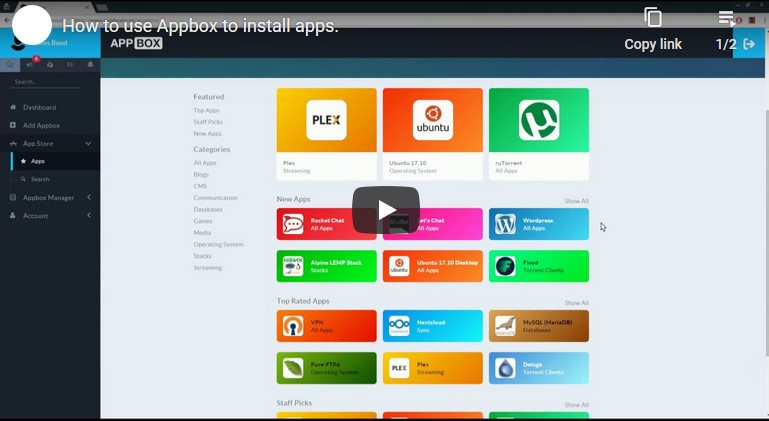Open the video playlist icon
769x421 pixels.
pos(726,18)
